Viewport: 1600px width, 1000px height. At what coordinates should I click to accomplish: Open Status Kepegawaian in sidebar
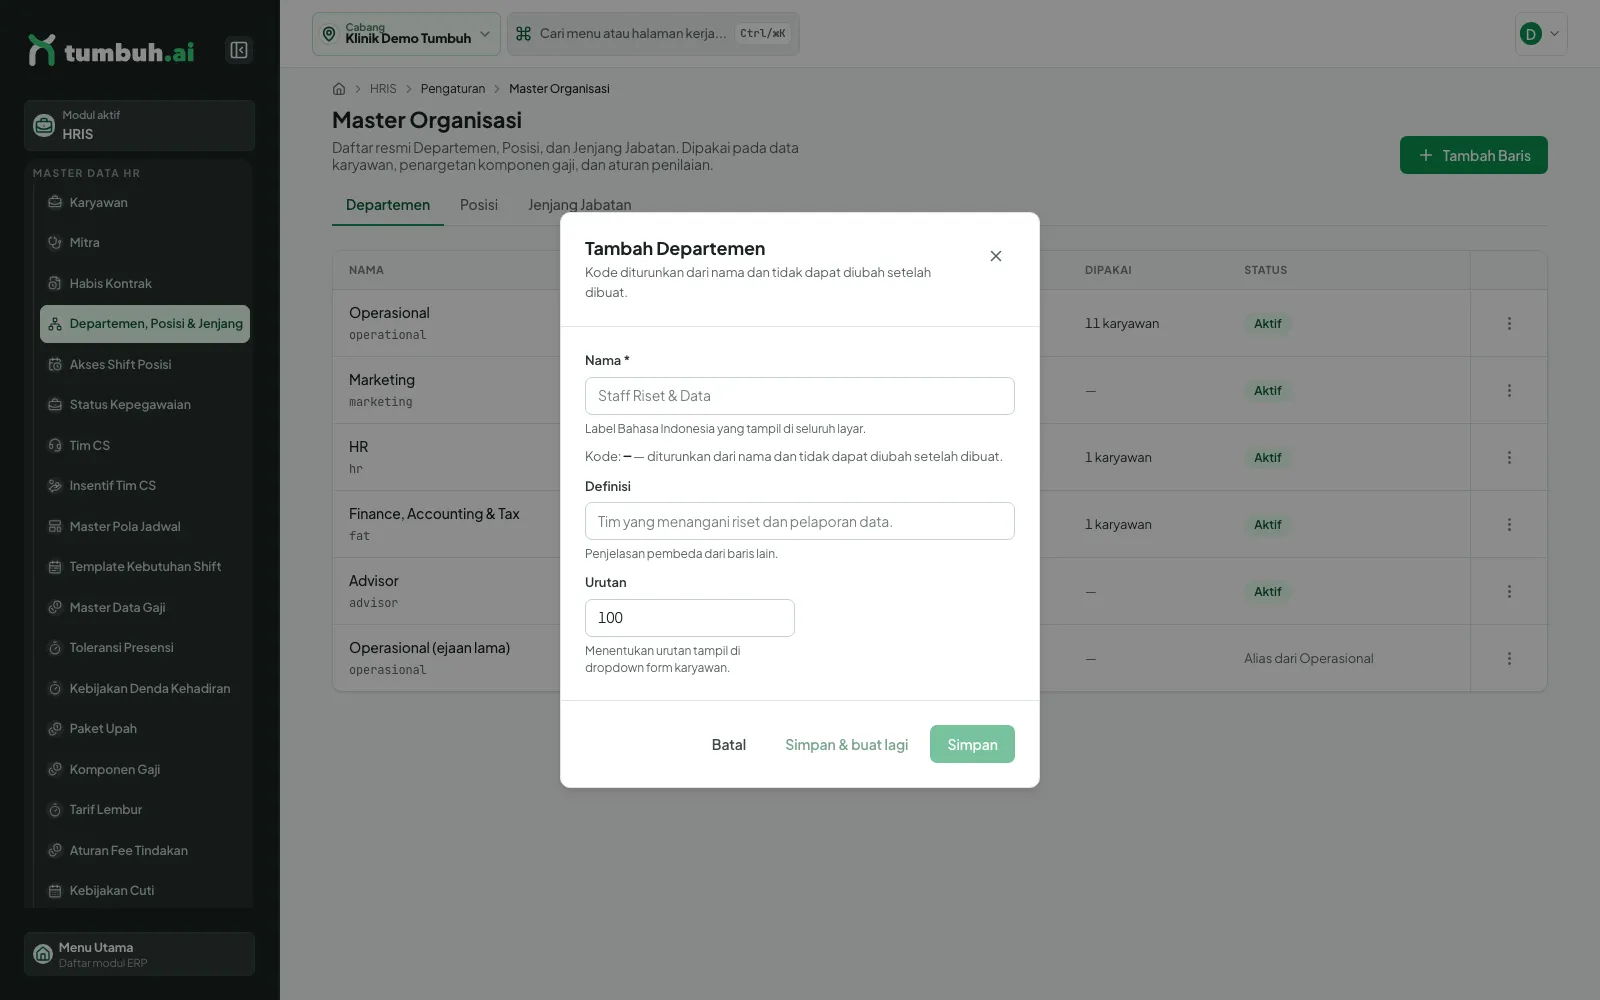[145, 405]
